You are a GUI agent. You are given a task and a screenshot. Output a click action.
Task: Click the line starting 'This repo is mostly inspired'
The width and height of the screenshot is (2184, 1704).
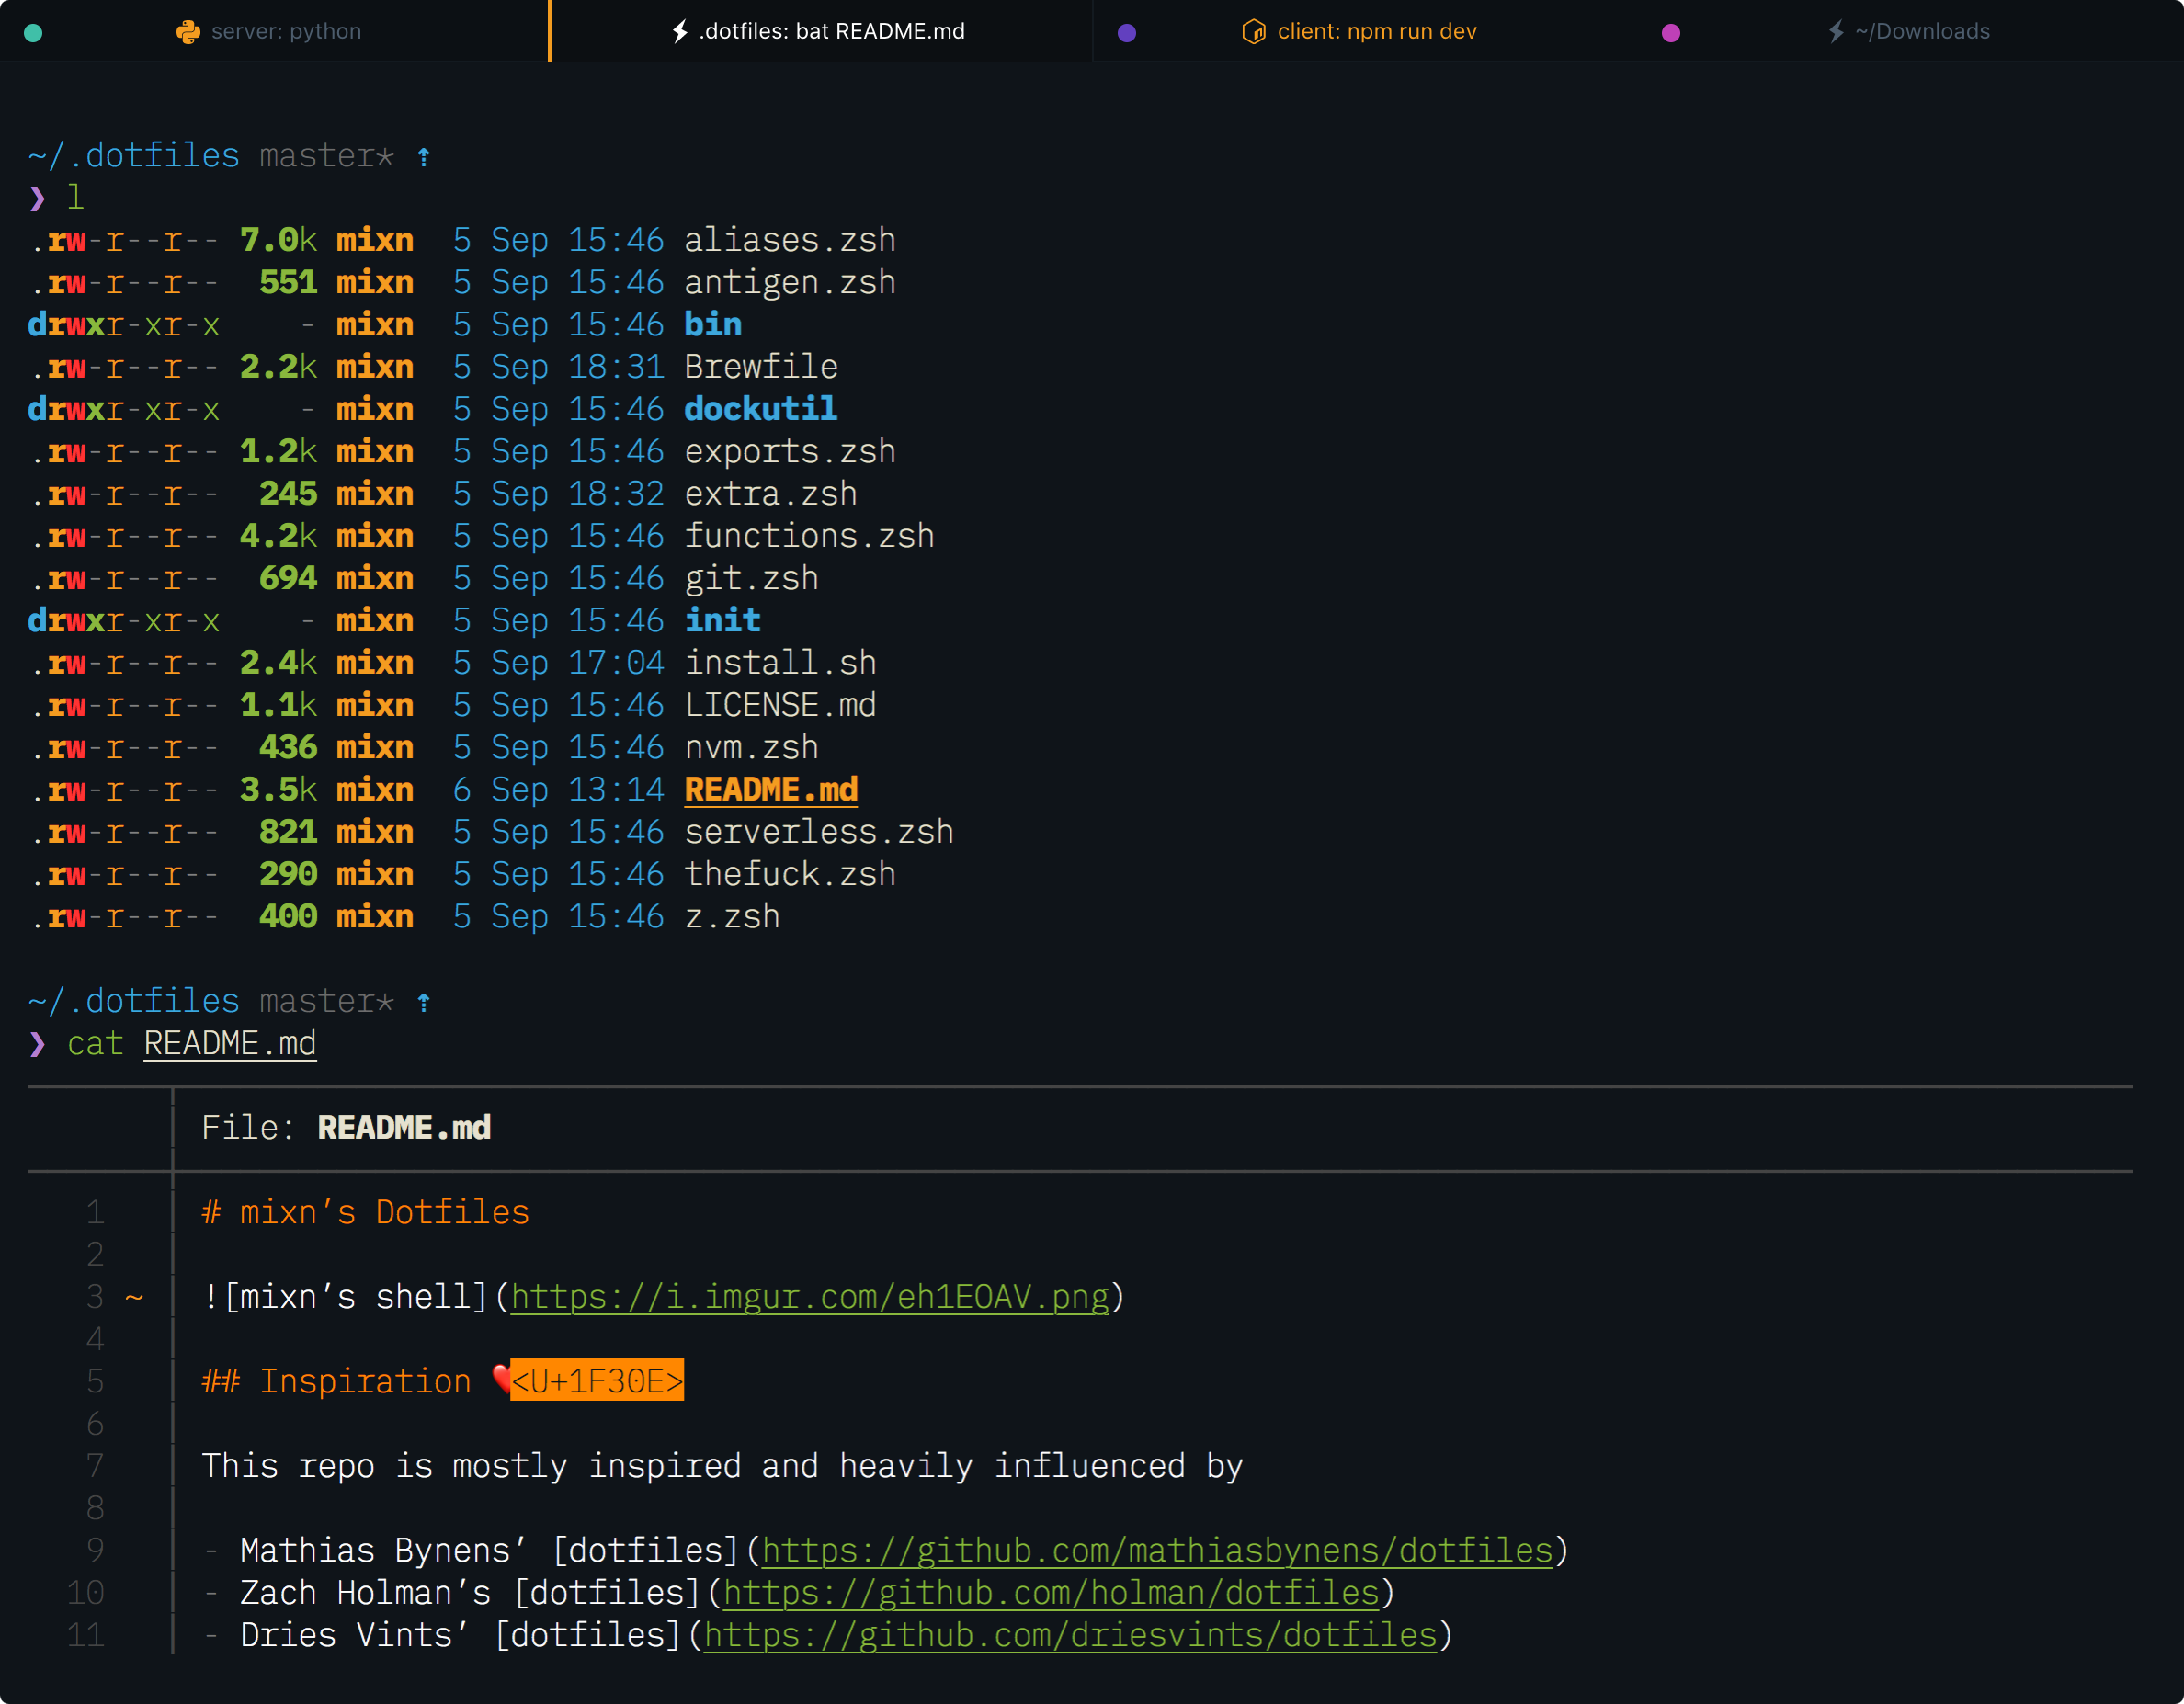722,1466
